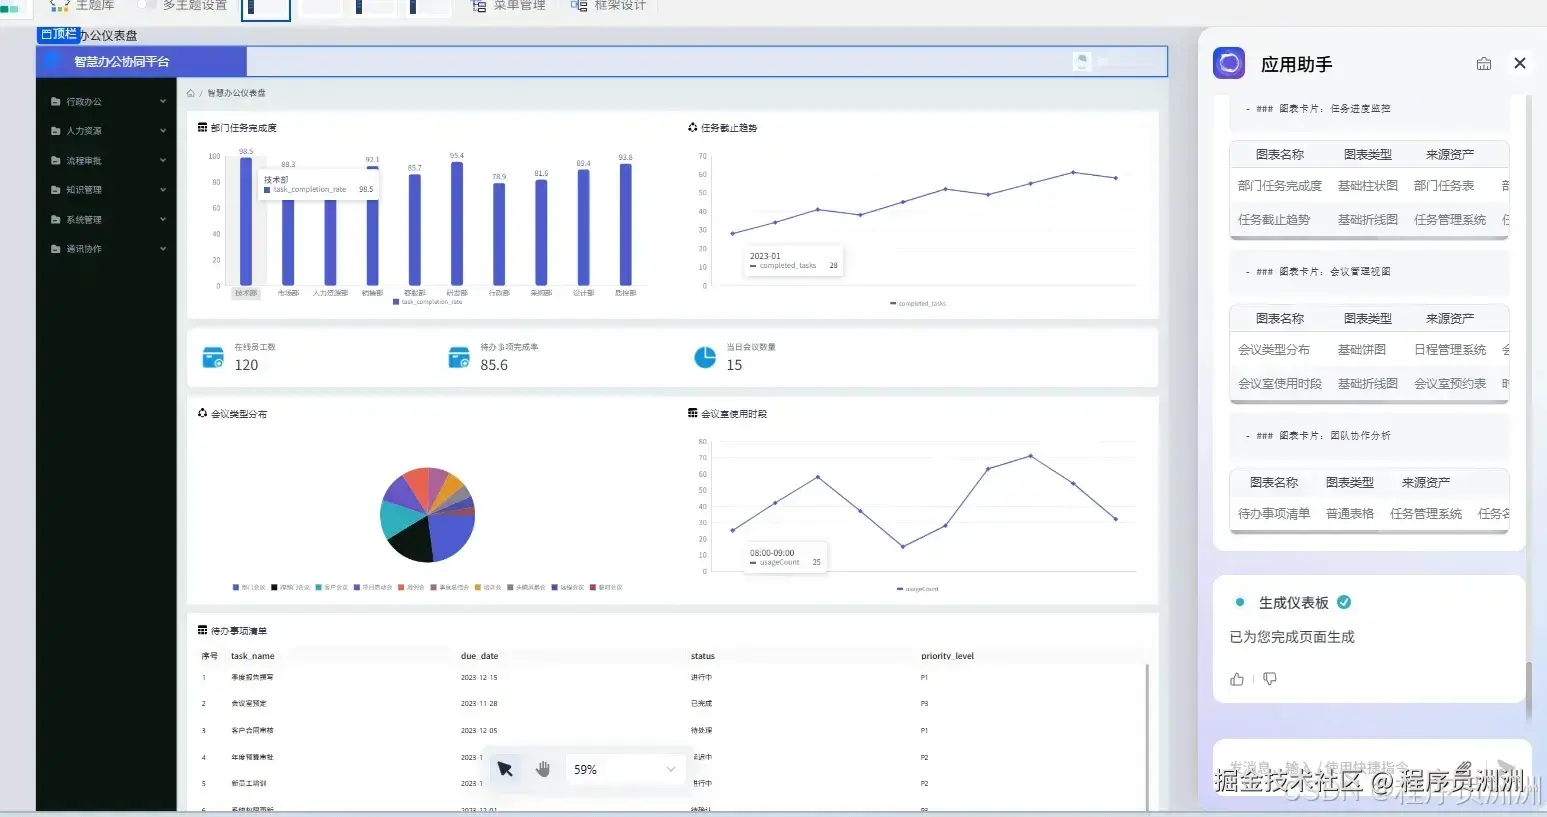This screenshot has width=1547, height=817.
Task: Click the 任务截止趋势 chart title icon
Action: click(x=693, y=128)
